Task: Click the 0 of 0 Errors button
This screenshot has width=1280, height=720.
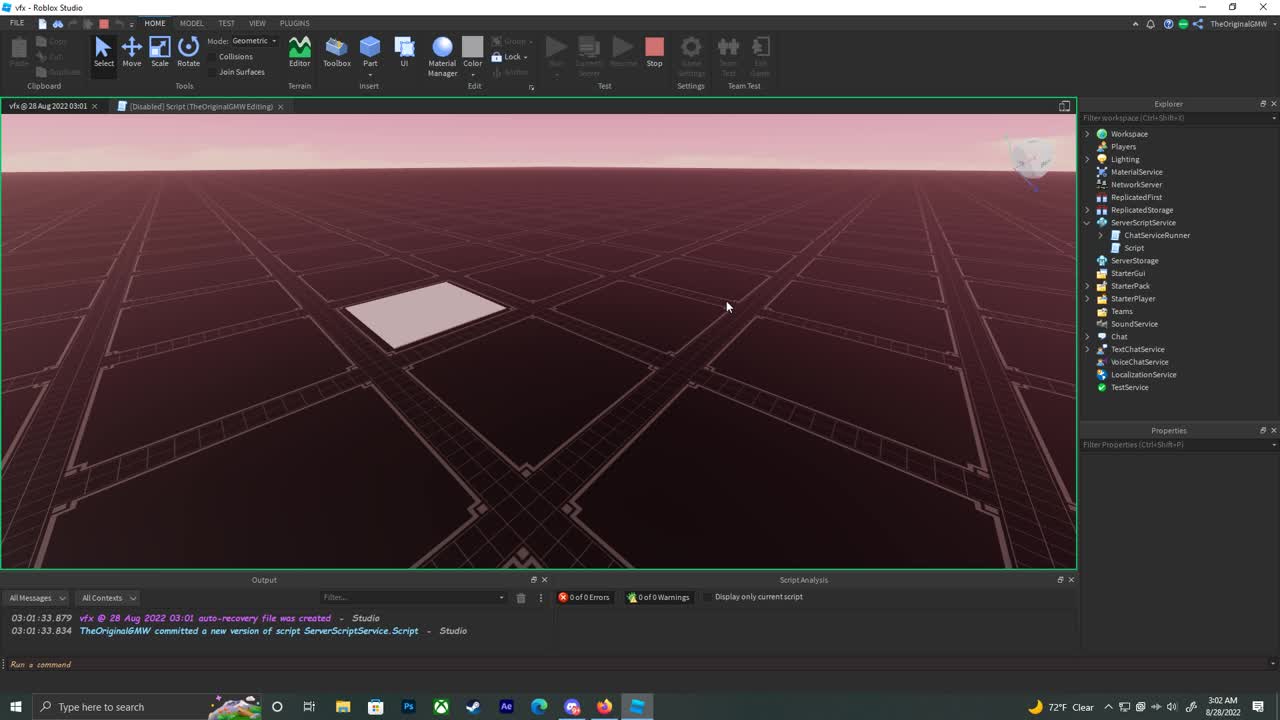Action: pyautogui.click(x=584, y=597)
